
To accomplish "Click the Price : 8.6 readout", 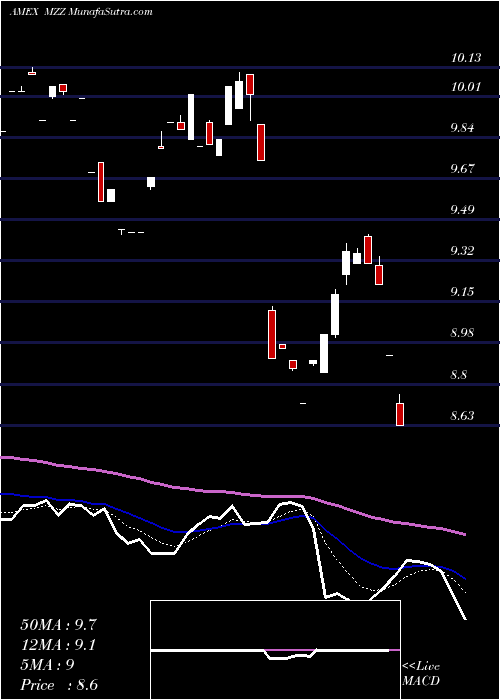I will point(59,685).
